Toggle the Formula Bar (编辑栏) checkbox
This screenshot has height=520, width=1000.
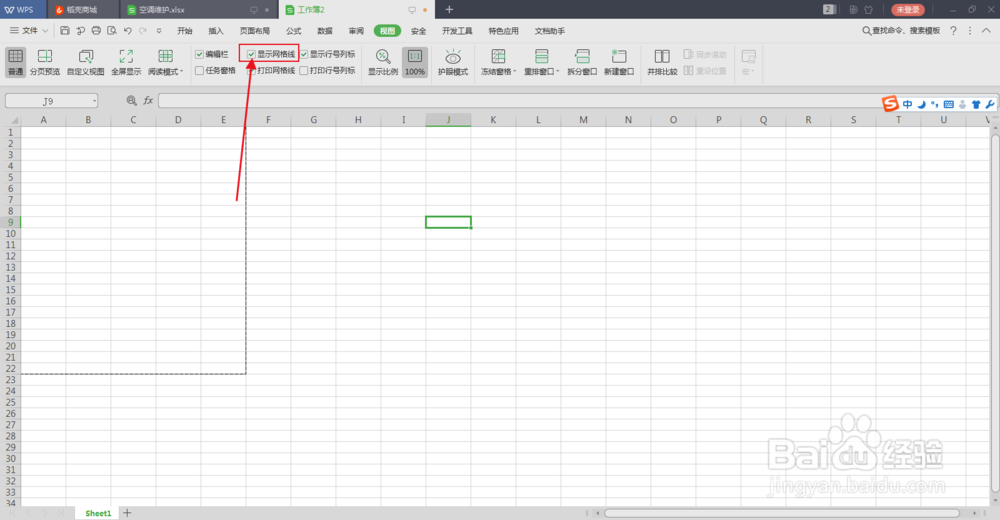200,54
